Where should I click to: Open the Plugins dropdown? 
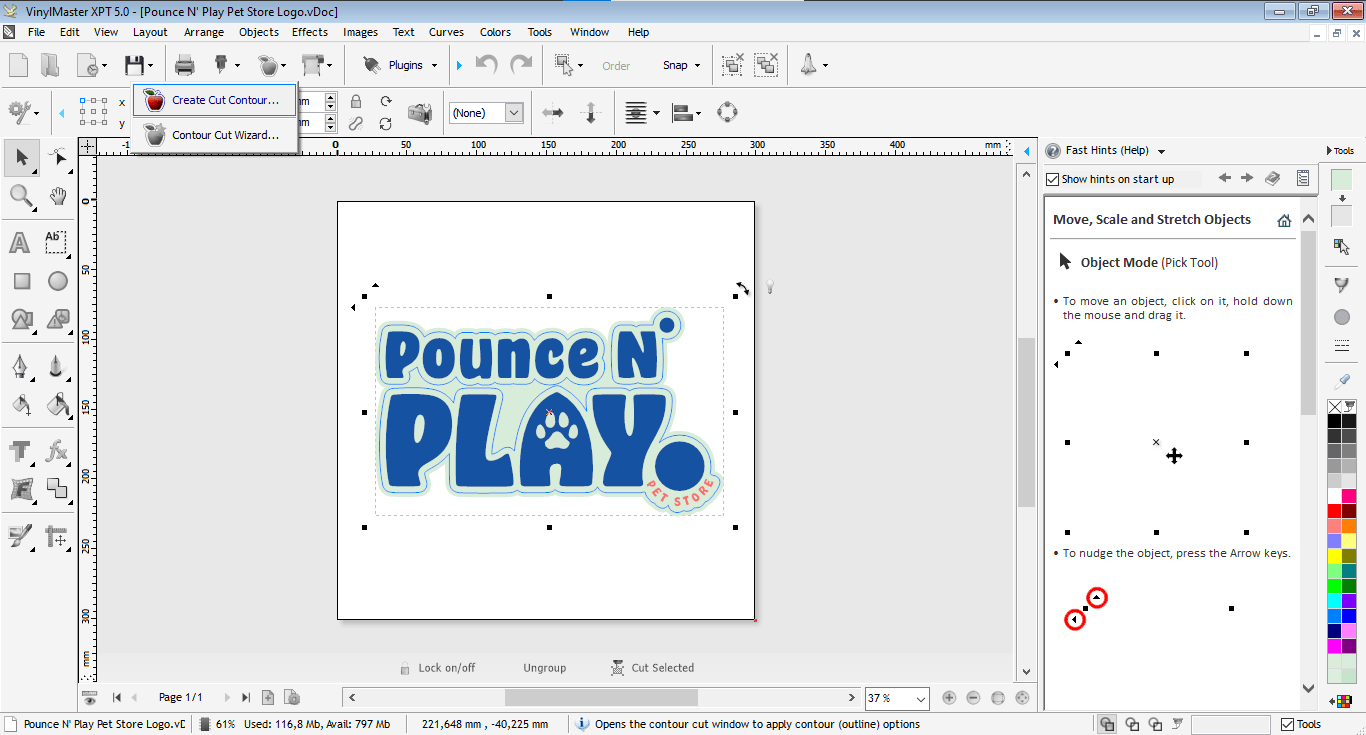coord(400,65)
